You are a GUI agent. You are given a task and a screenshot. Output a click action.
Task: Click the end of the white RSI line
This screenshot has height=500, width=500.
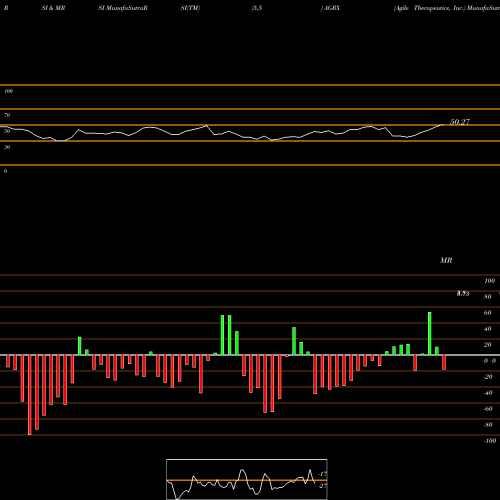443,124
